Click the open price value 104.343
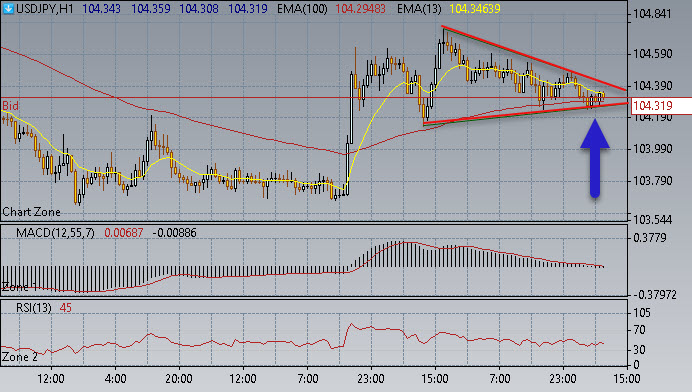The width and height of the screenshot is (692, 392). click(x=101, y=9)
